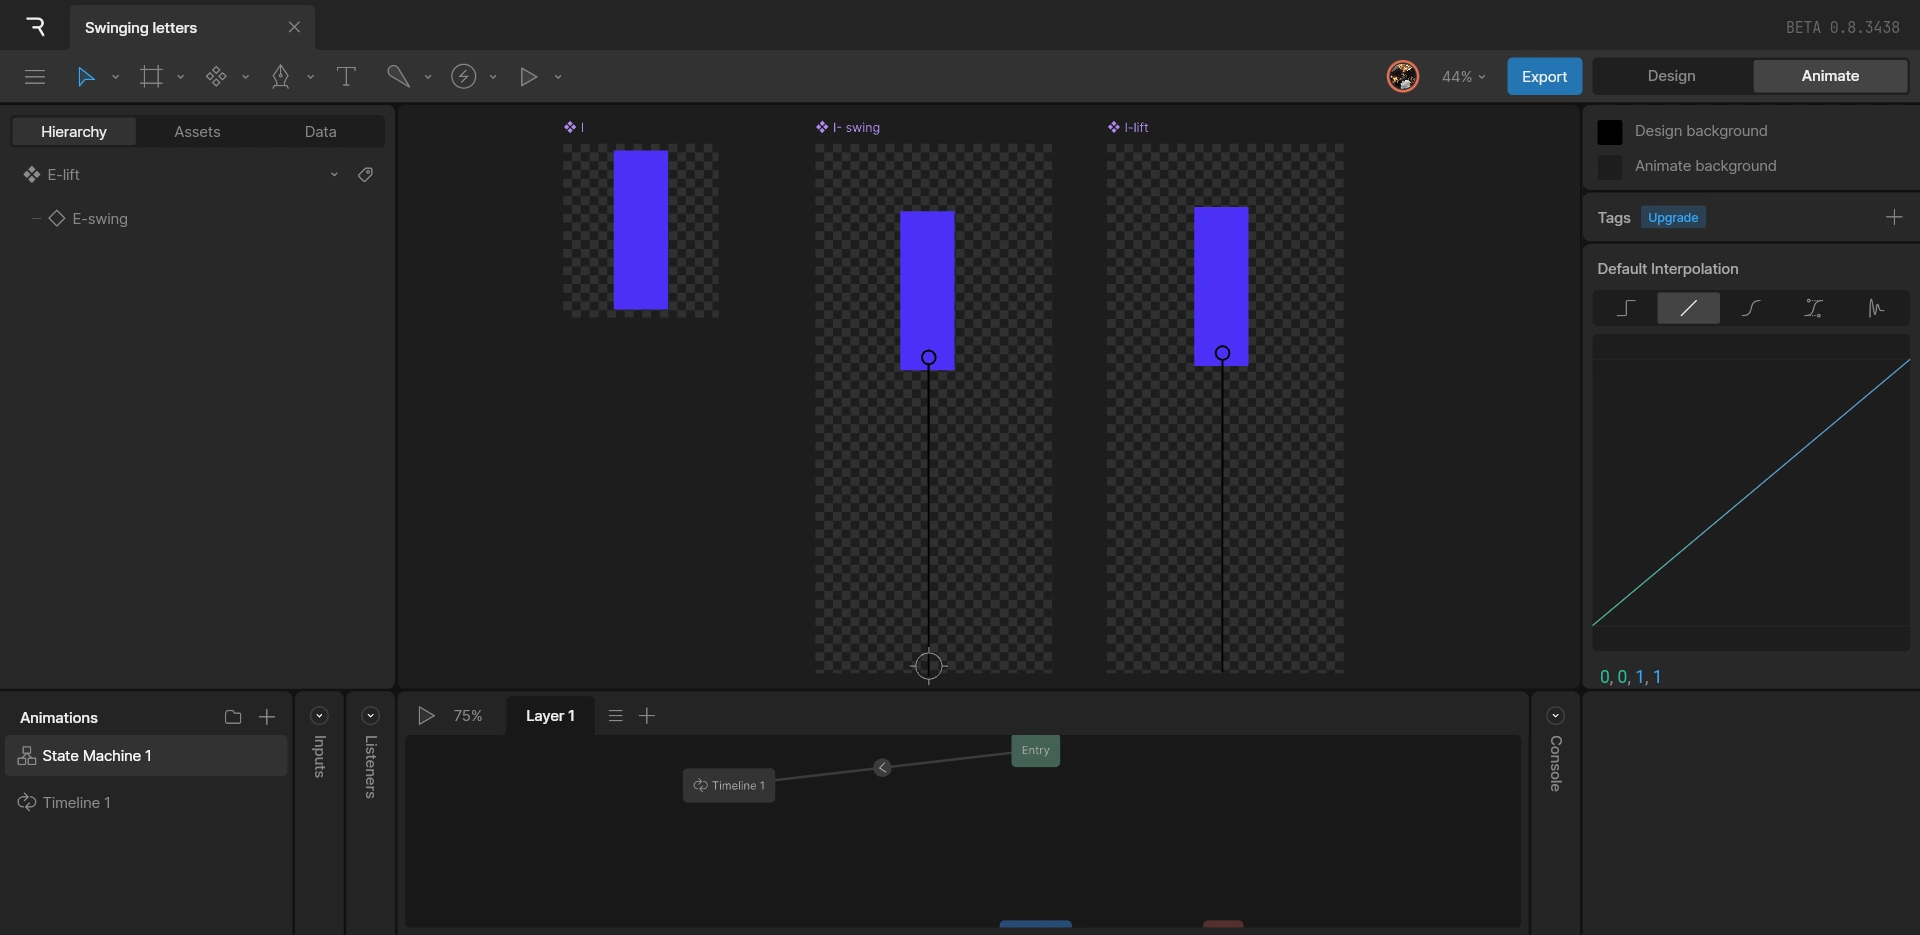Screen dimensions: 1920x935
Task: Click the Rive logo icon
Action: pyautogui.click(x=35, y=27)
